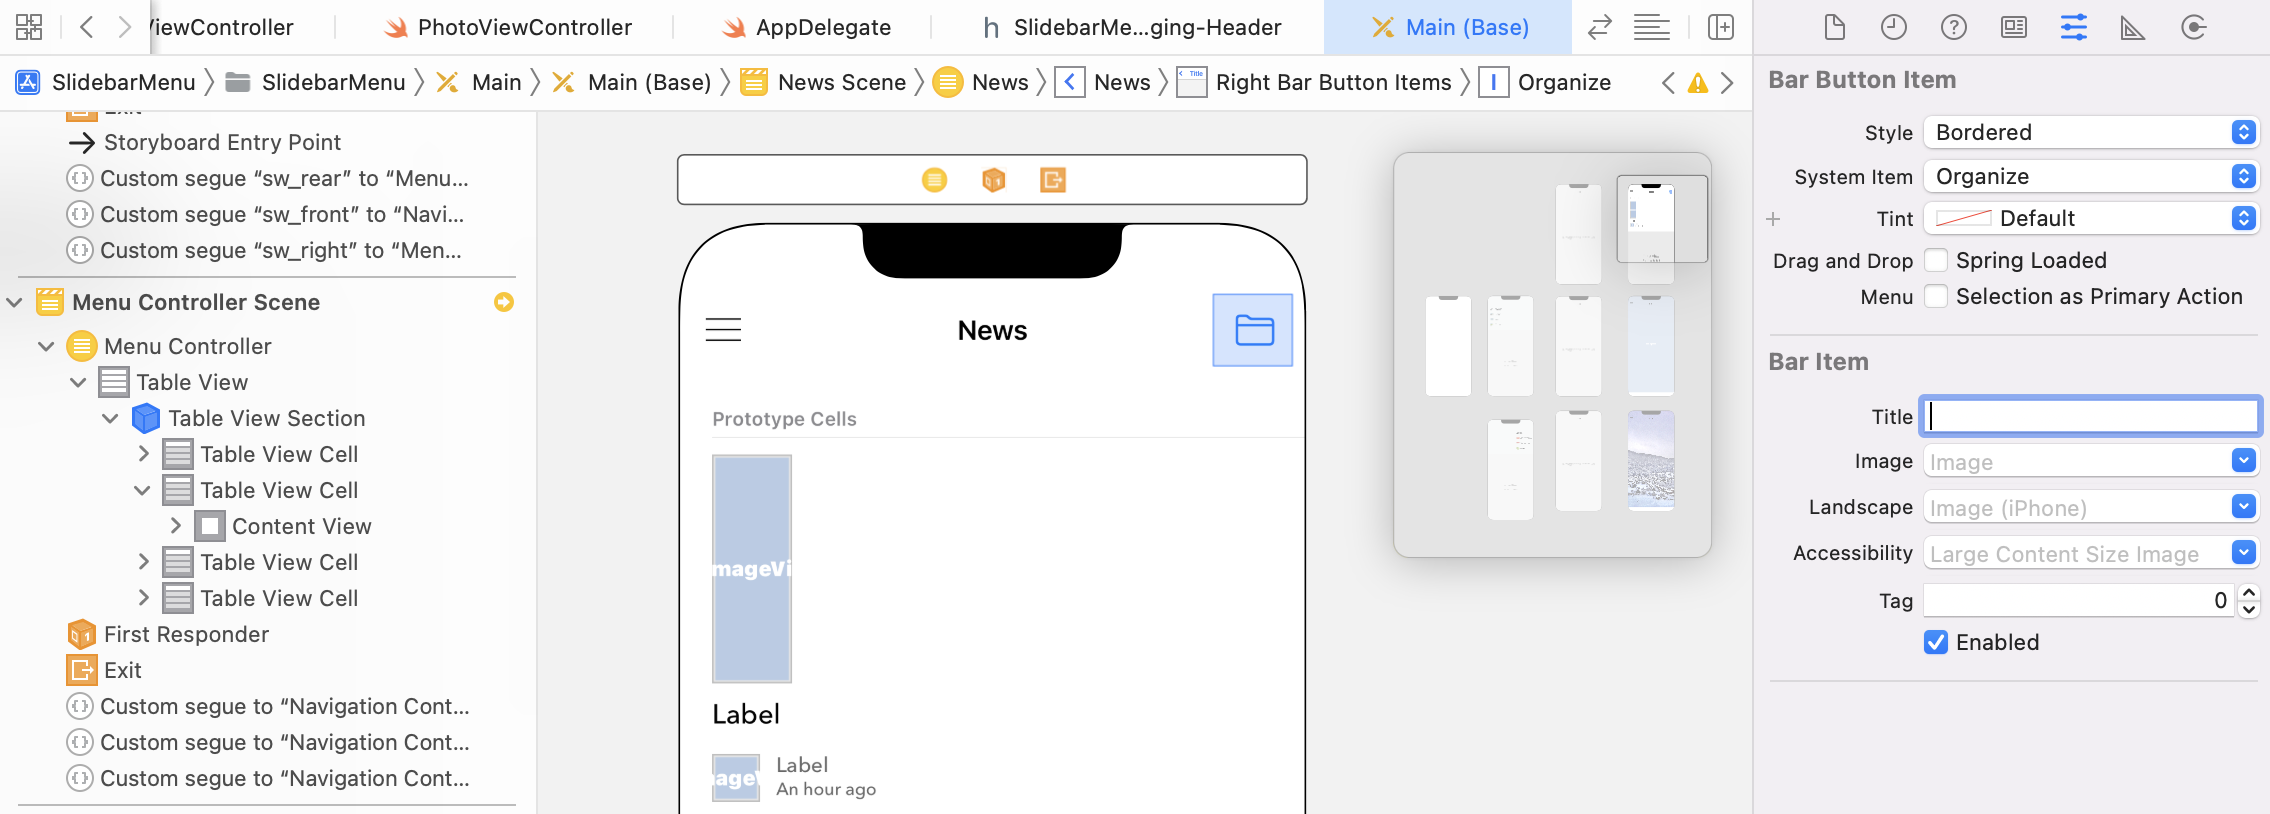Click the hamburger menu button in News
The image size is (2270, 814).
coord(723,330)
